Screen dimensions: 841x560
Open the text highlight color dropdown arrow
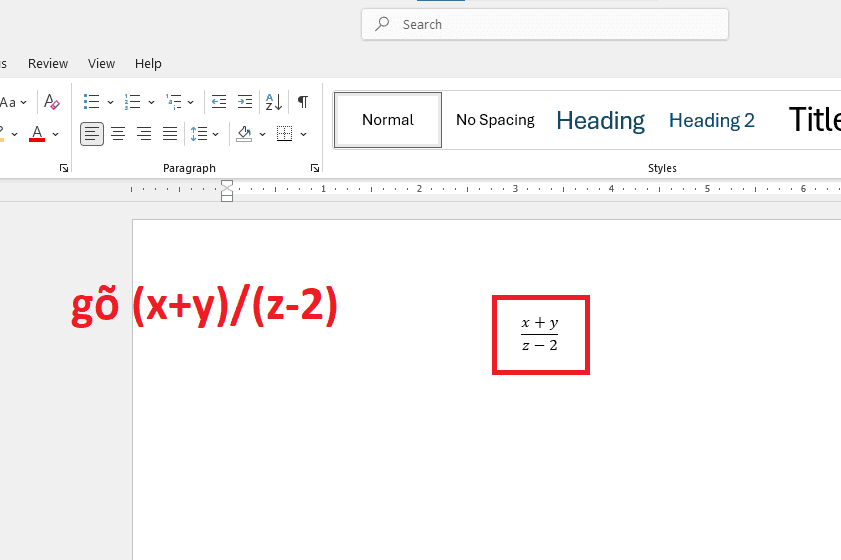[x=14, y=134]
